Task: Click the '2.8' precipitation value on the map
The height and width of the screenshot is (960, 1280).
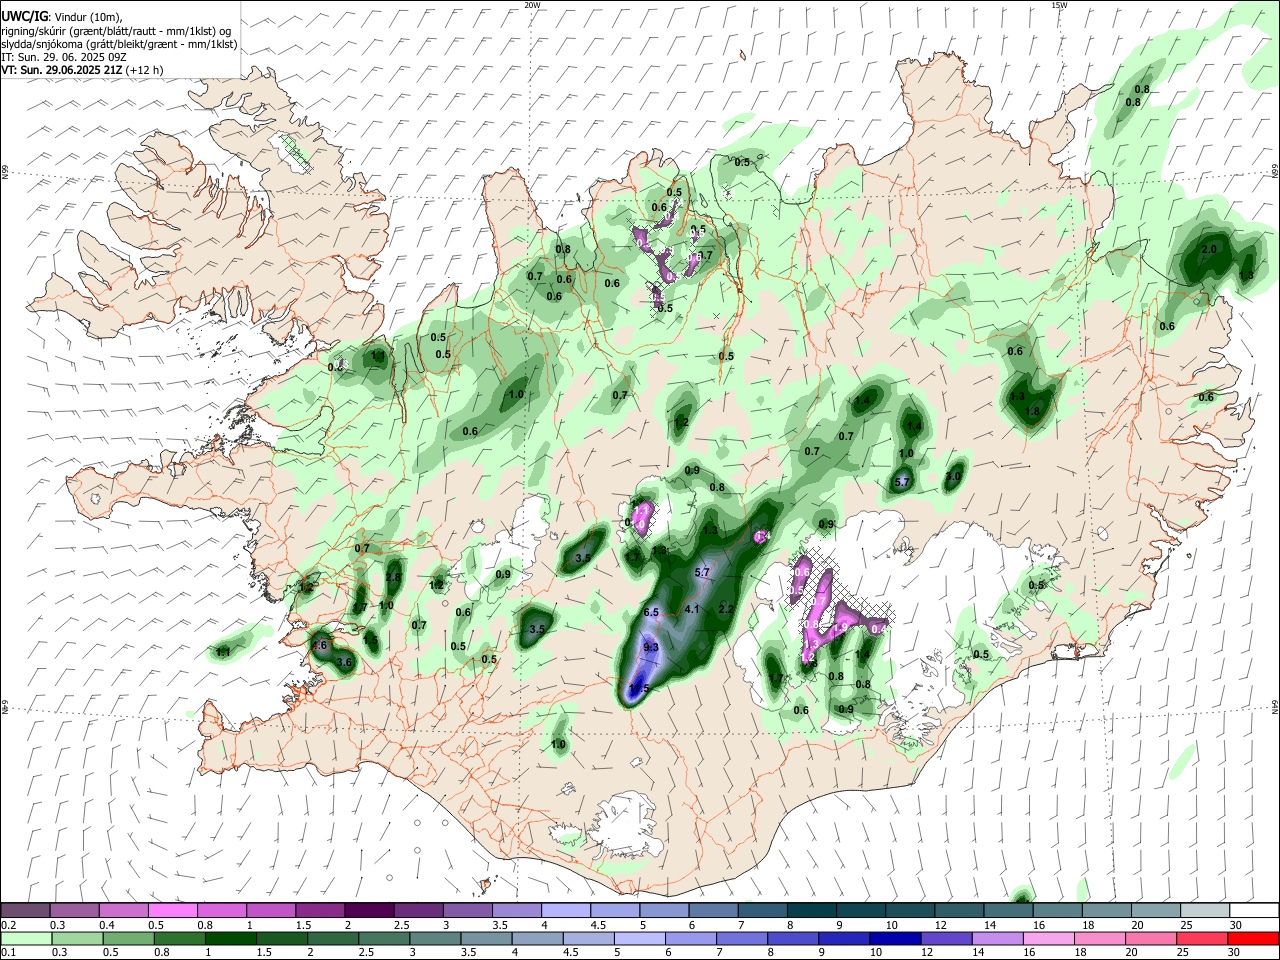Action: (393, 577)
